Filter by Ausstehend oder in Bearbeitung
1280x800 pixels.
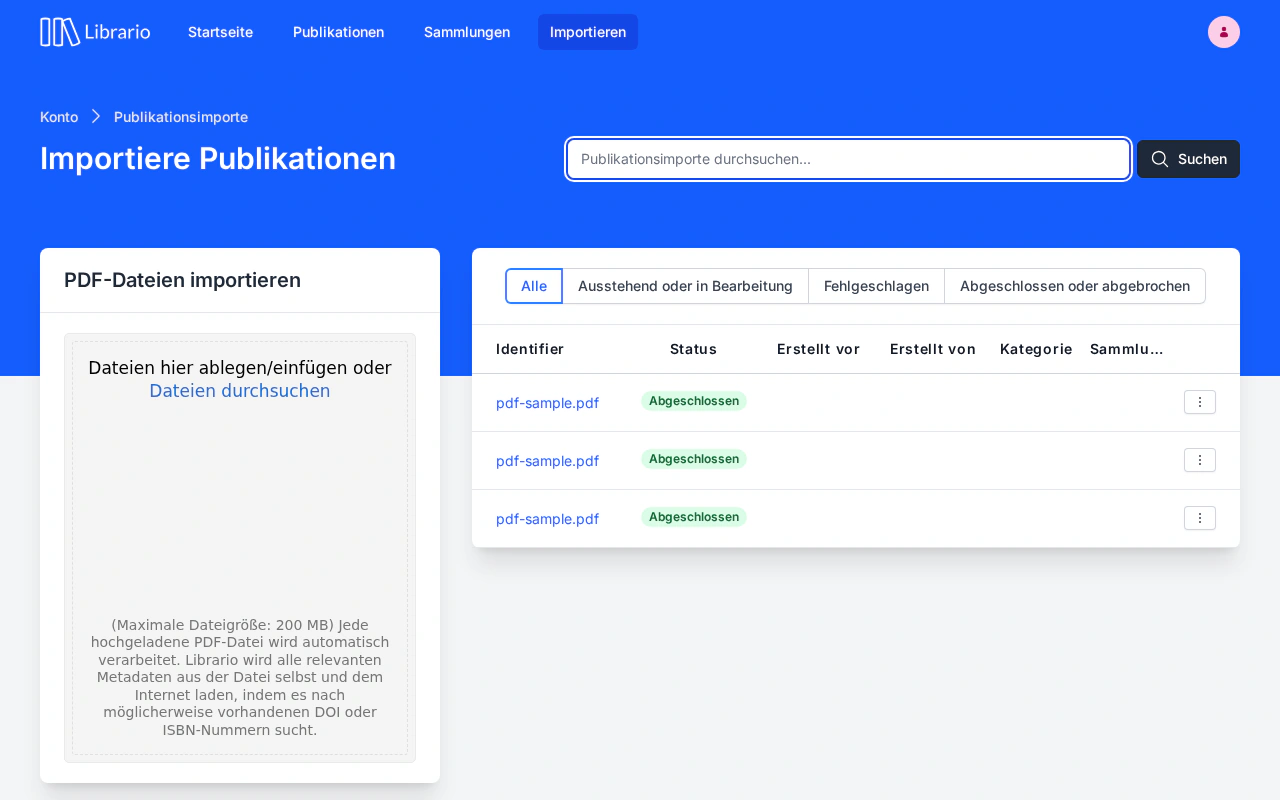(x=685, y=286)
